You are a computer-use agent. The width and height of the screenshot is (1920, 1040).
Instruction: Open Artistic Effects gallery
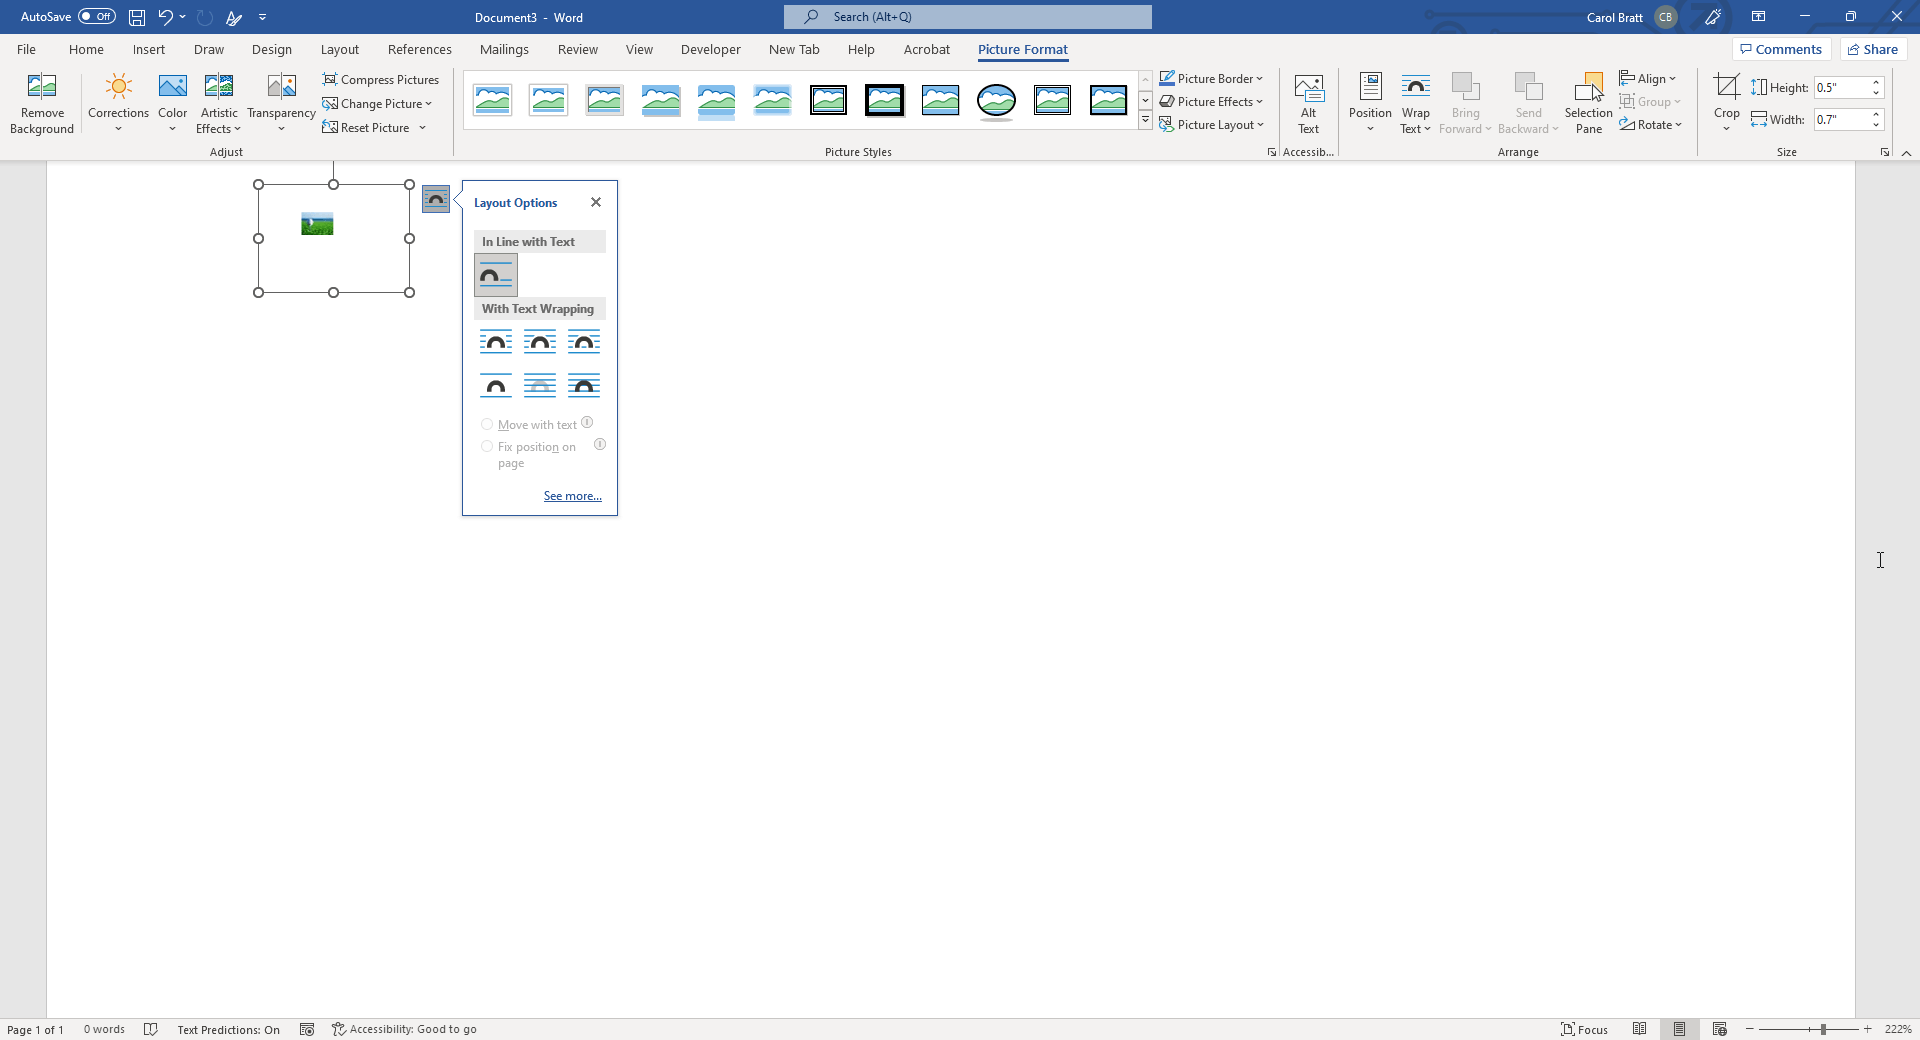pos(219,103)
